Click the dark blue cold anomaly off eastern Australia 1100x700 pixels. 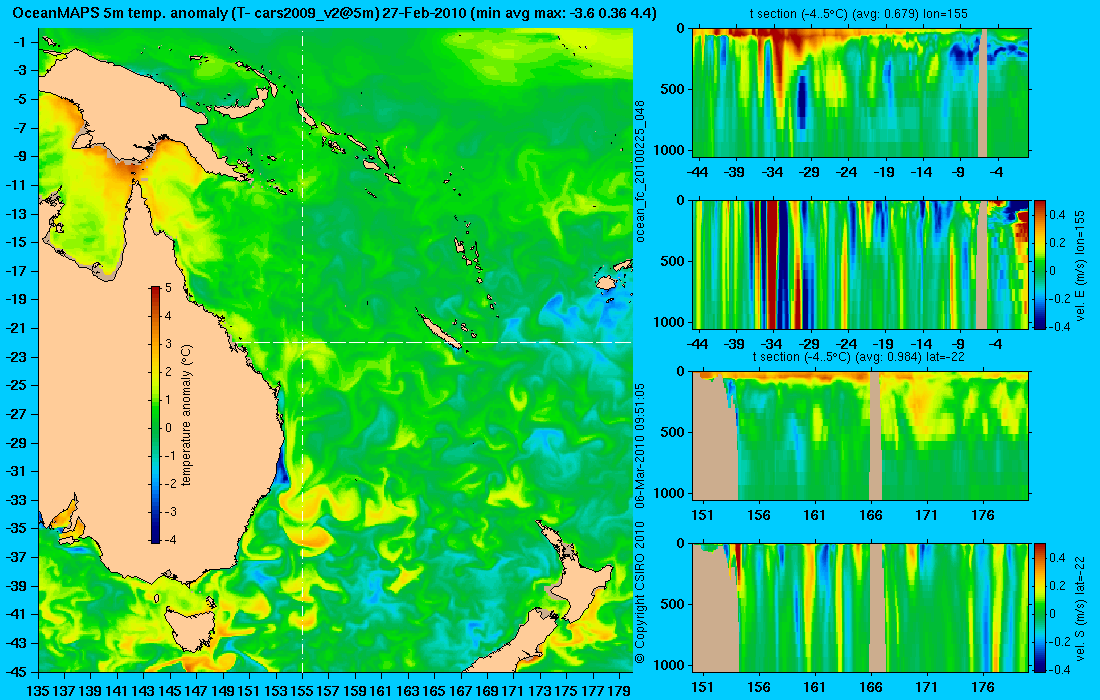tap(282, 469)
